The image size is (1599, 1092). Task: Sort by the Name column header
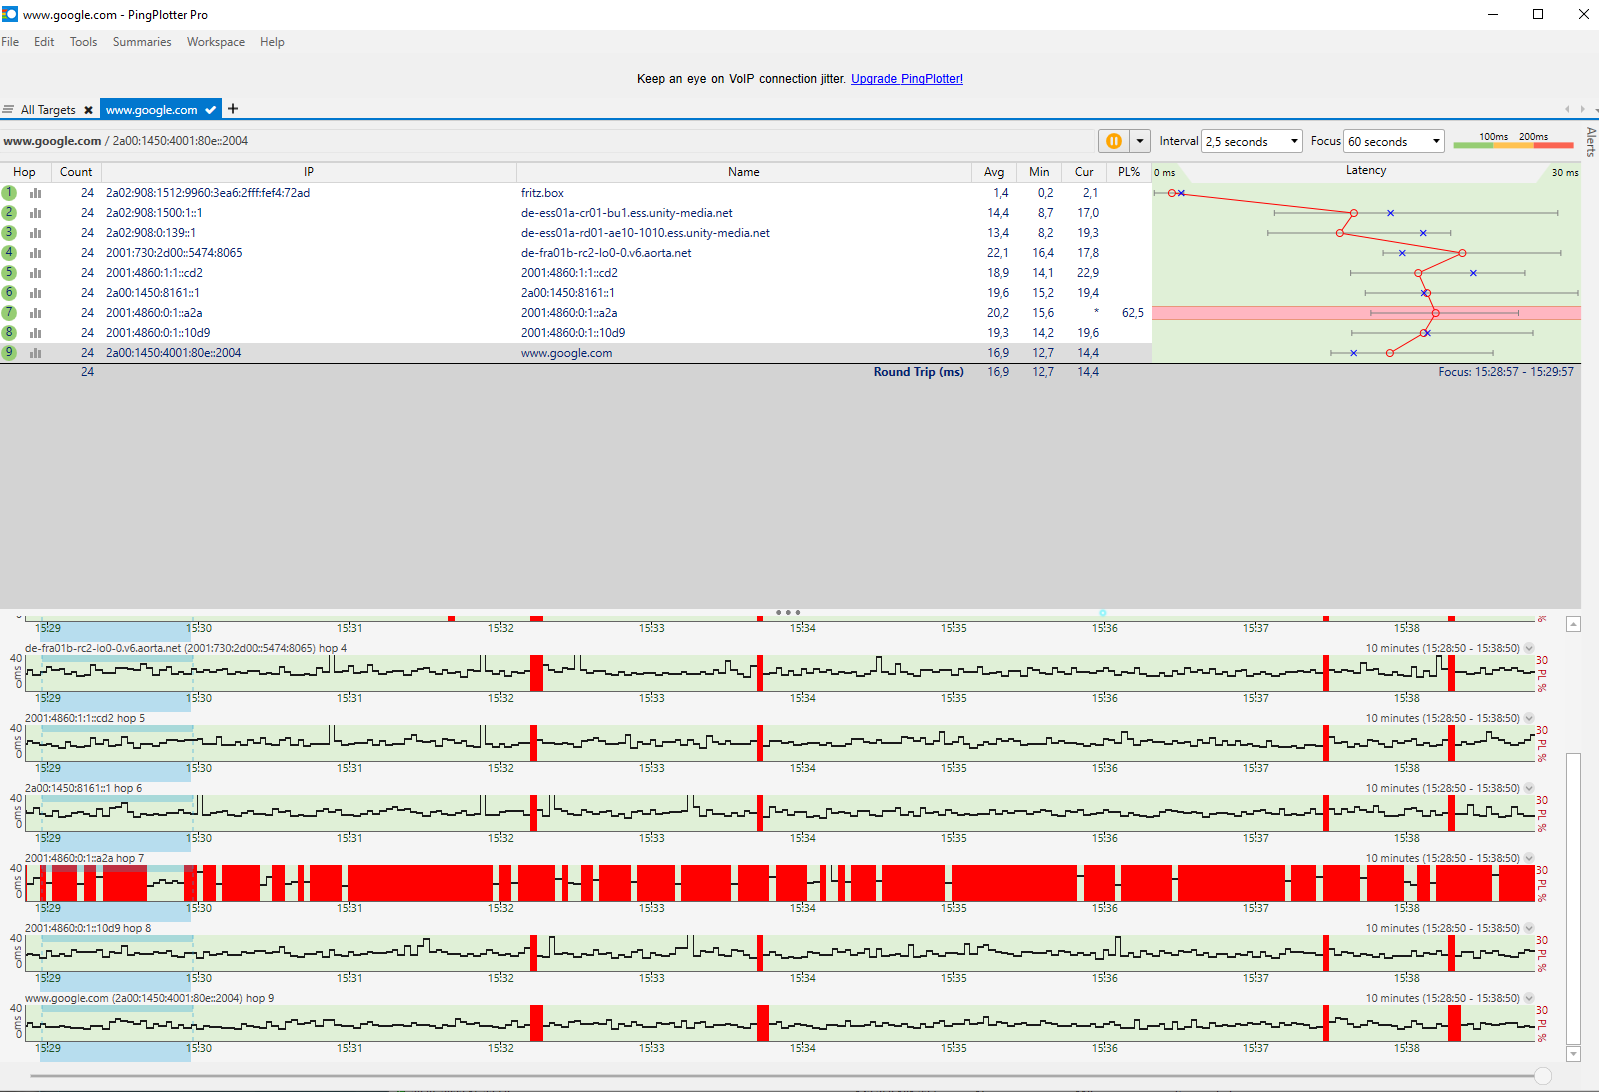744,172
